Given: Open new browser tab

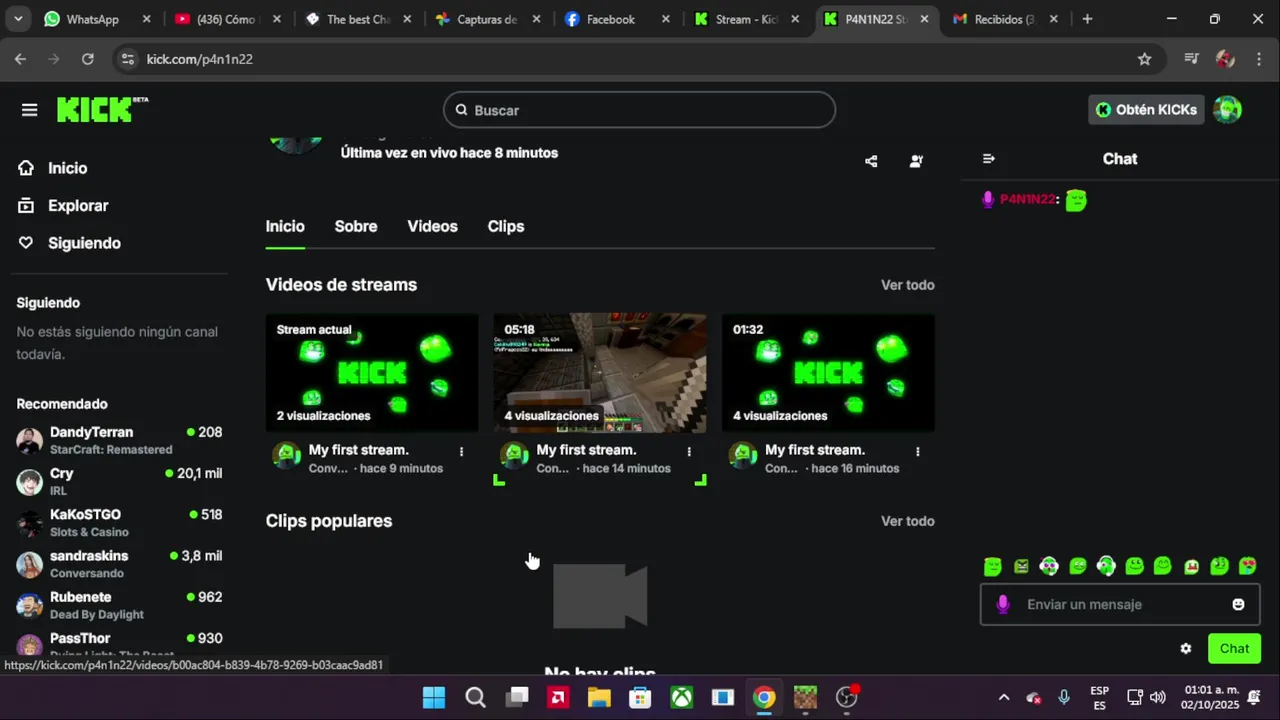Looking at the screenshot, I should tap(1087, 19).
